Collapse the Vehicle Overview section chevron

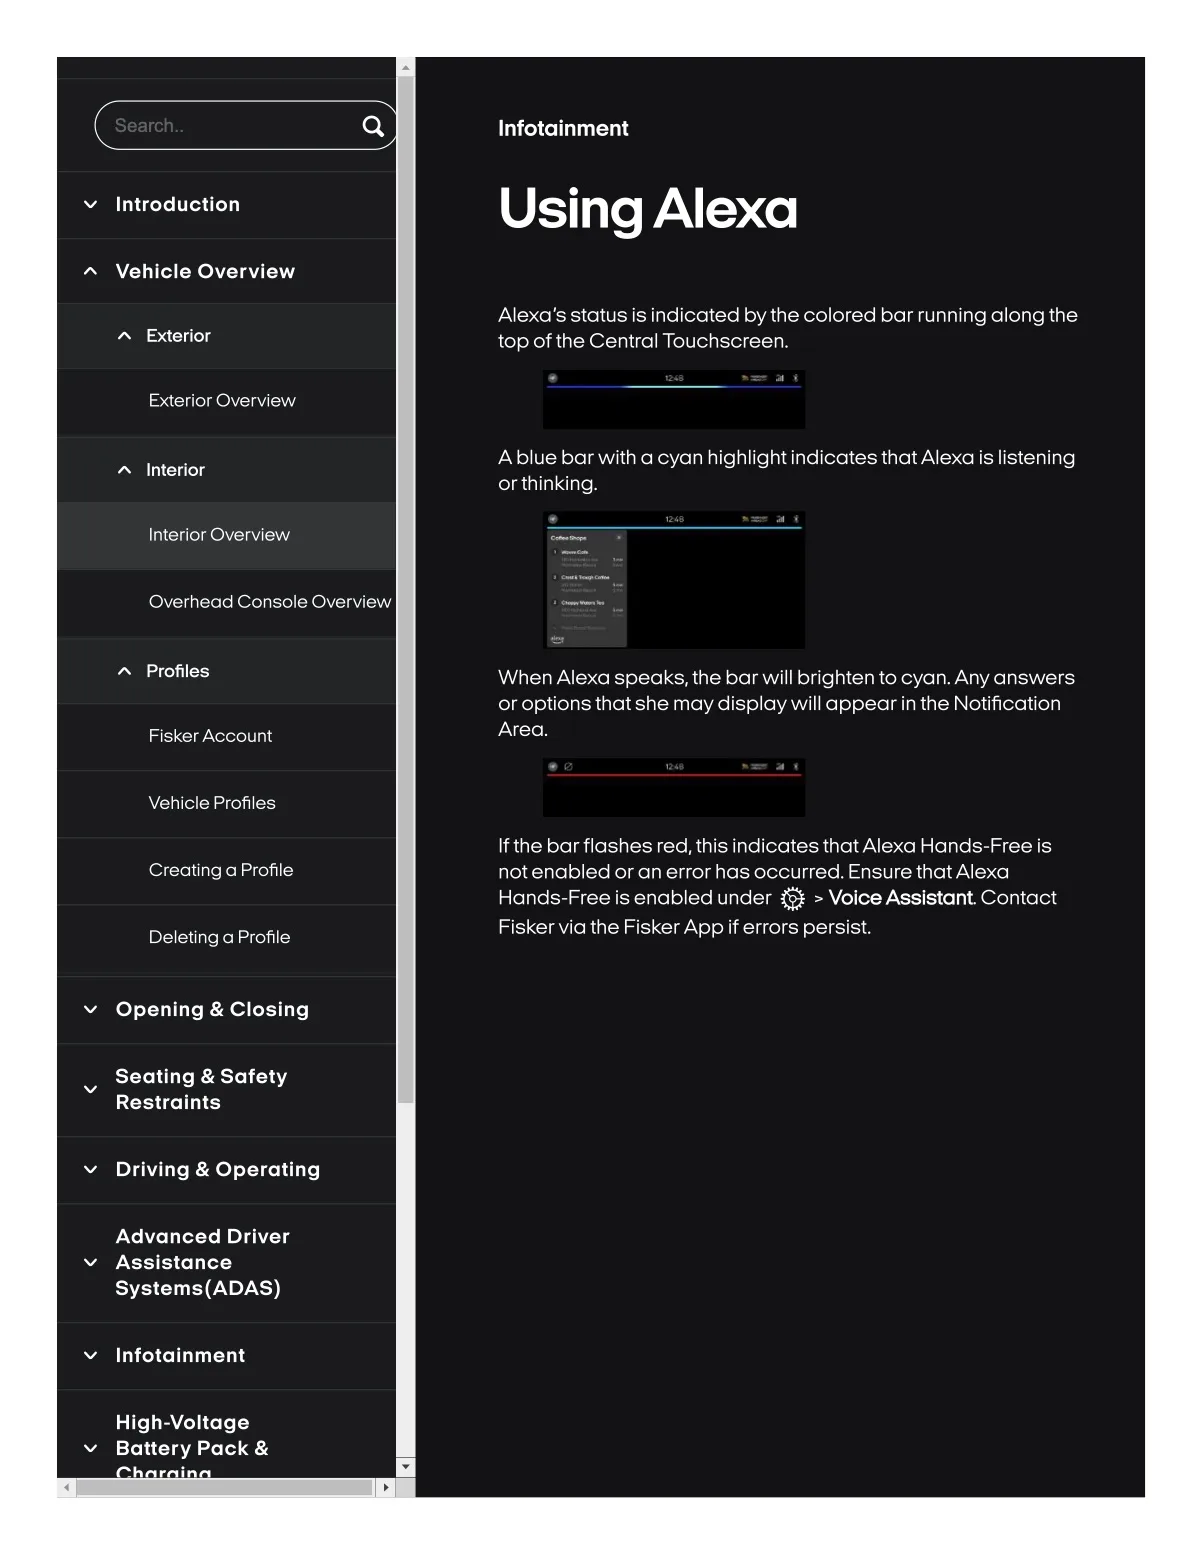91,271
